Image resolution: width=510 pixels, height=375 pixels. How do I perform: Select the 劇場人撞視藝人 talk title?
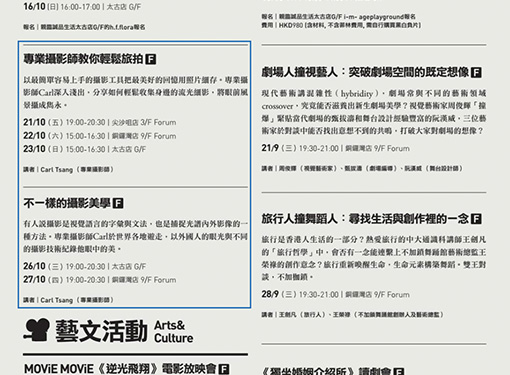tap(299, 72)
